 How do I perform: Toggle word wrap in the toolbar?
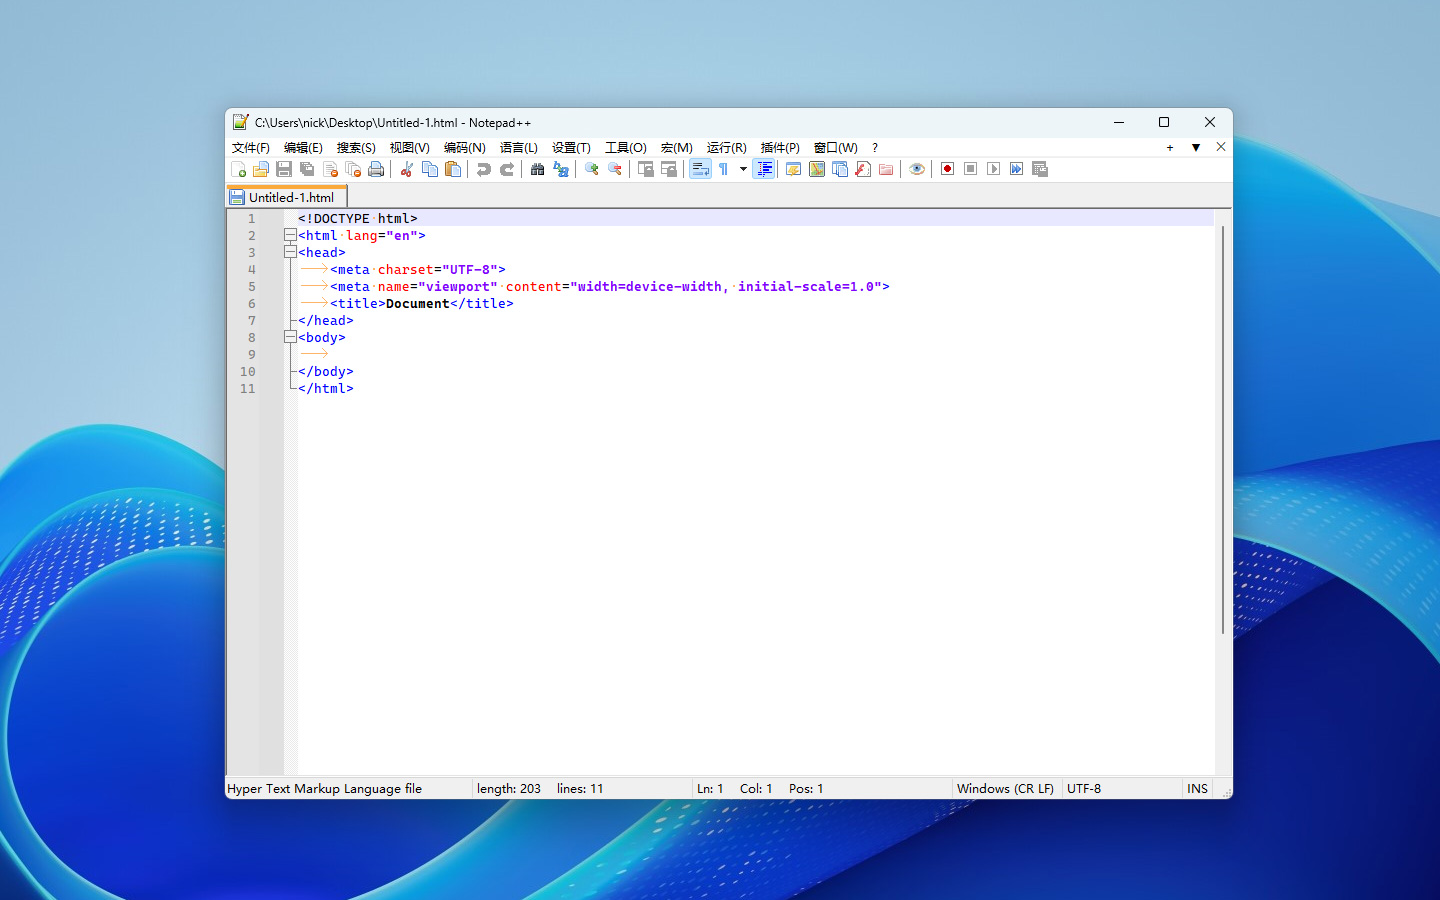700,169
